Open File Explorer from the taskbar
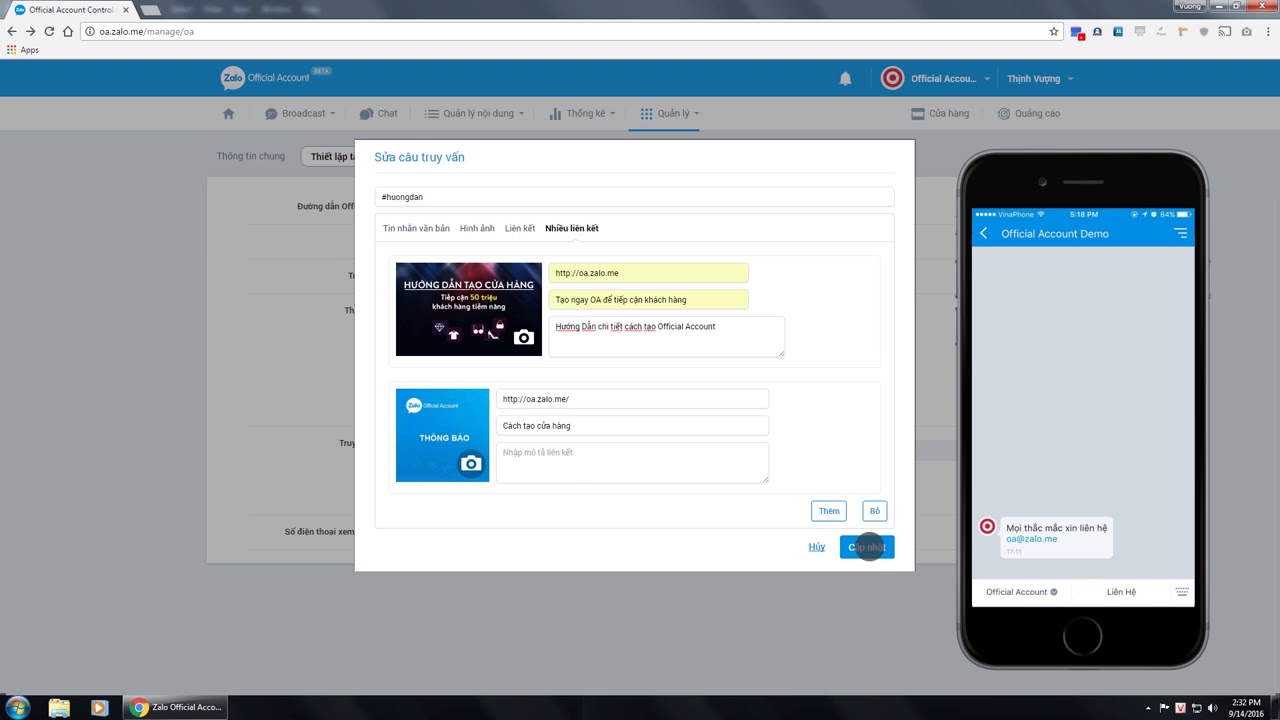Viewport: 1280px width, 720px height. [59, 707]
